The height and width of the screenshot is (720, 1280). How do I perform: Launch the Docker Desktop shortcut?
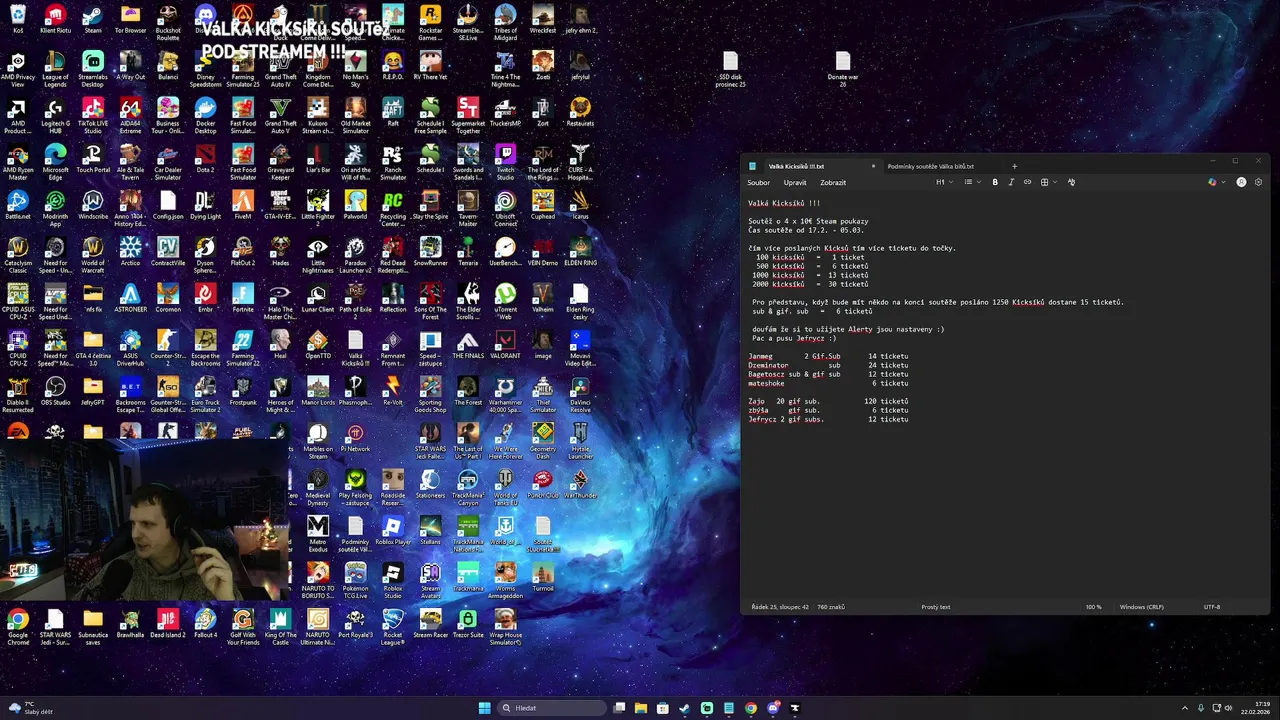tap(205, 113)
